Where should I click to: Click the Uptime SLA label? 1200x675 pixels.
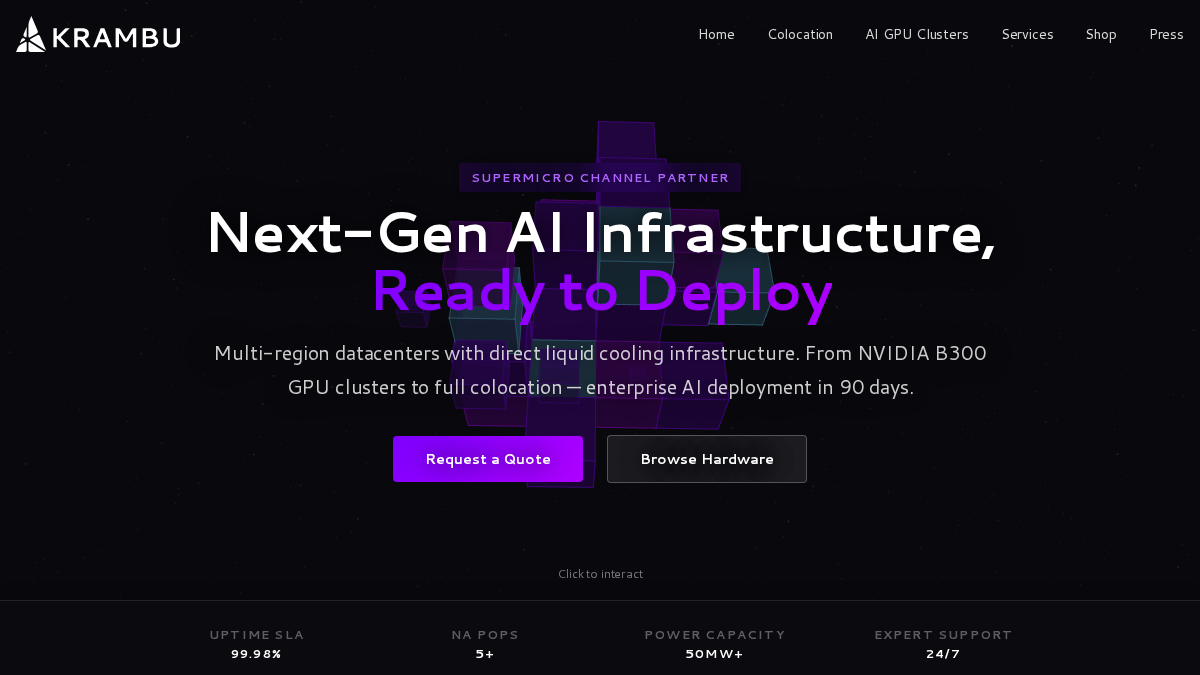pyautogui.click(x=257, y=635)
